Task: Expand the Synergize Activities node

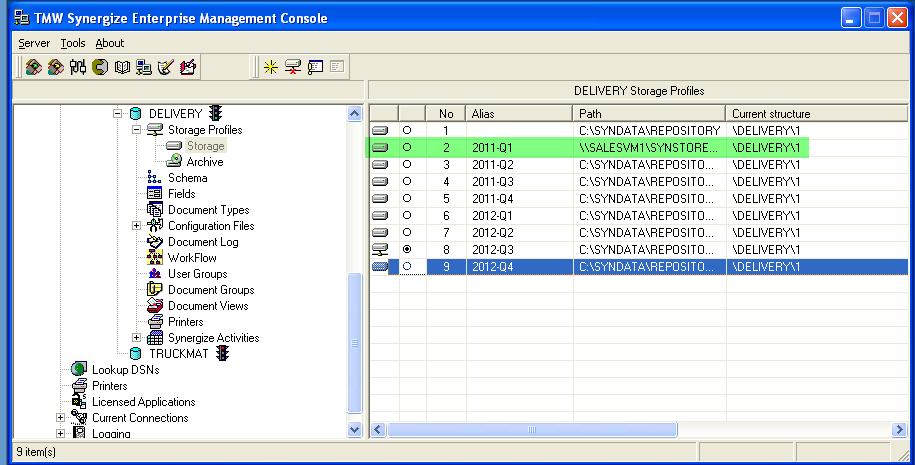Action: (x=137, y=338)
